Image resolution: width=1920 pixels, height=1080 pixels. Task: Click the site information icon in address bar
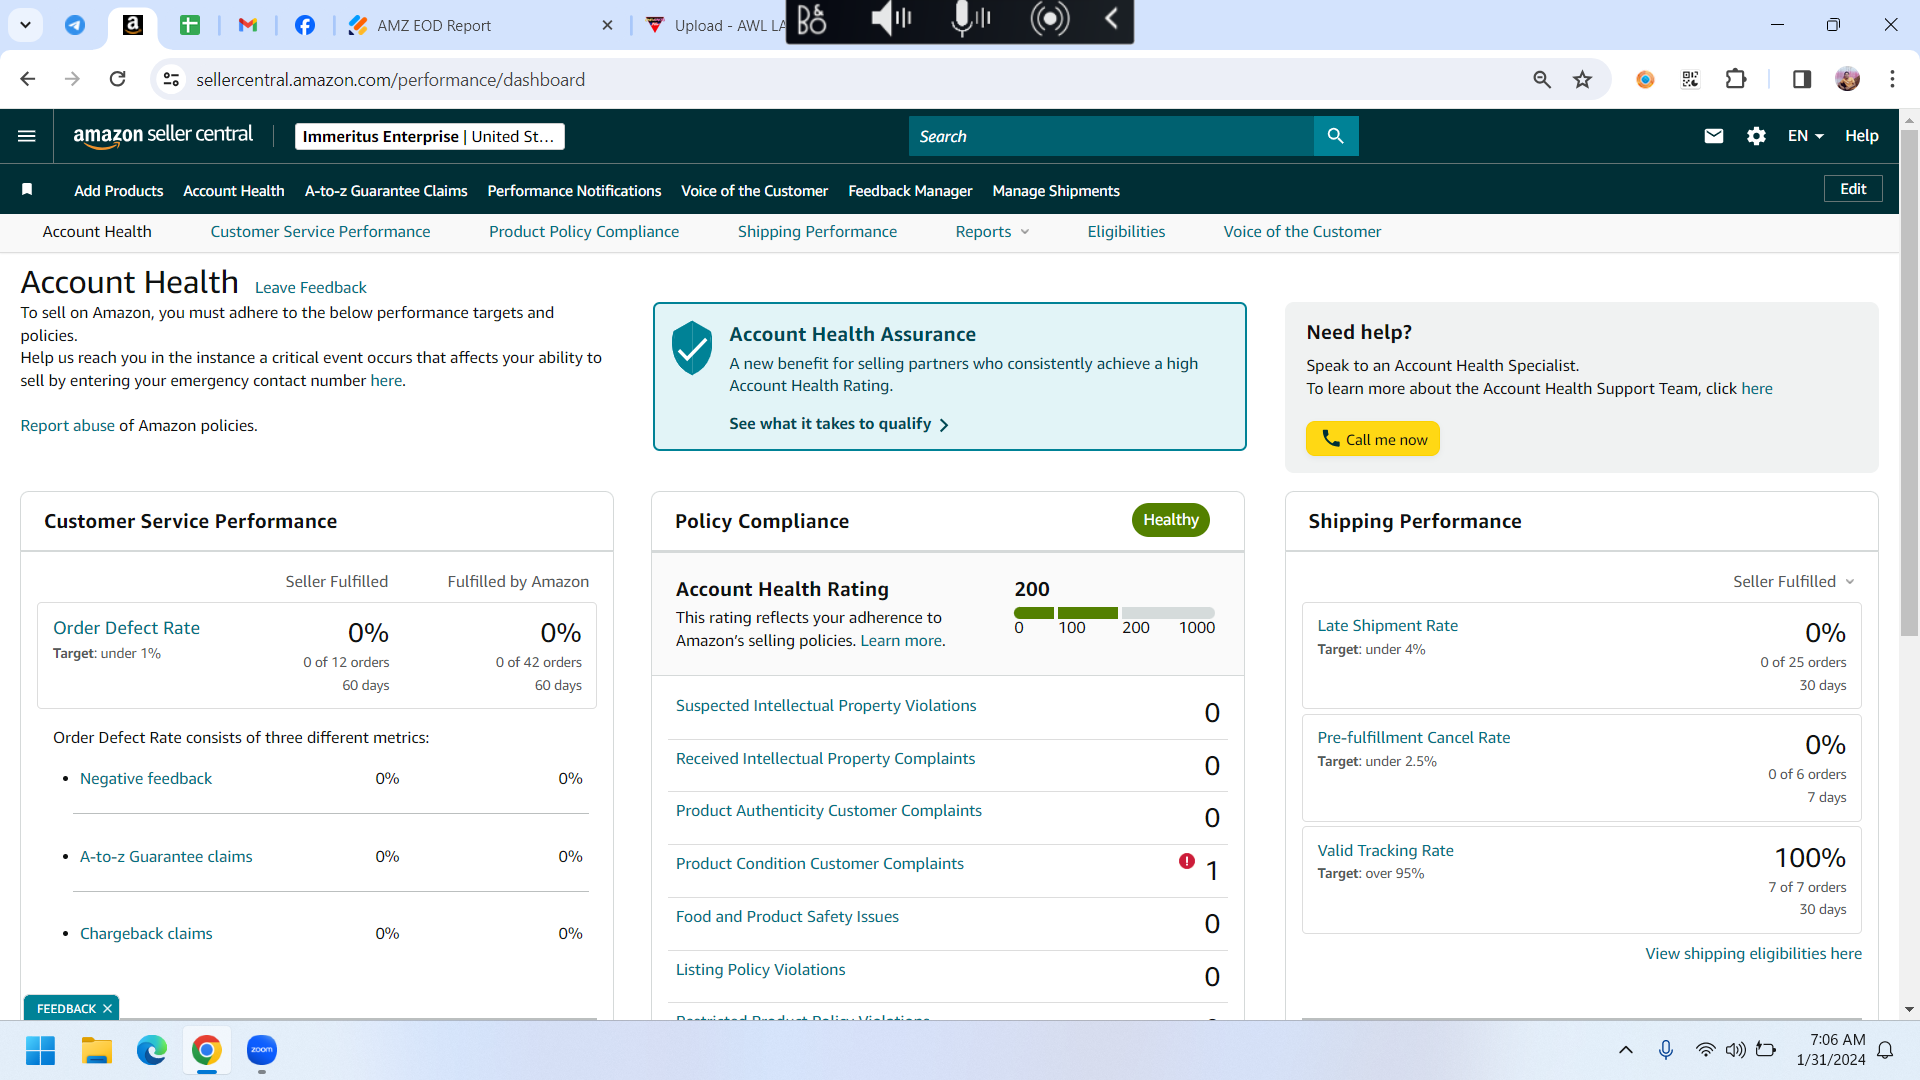(x=172, y=79)
